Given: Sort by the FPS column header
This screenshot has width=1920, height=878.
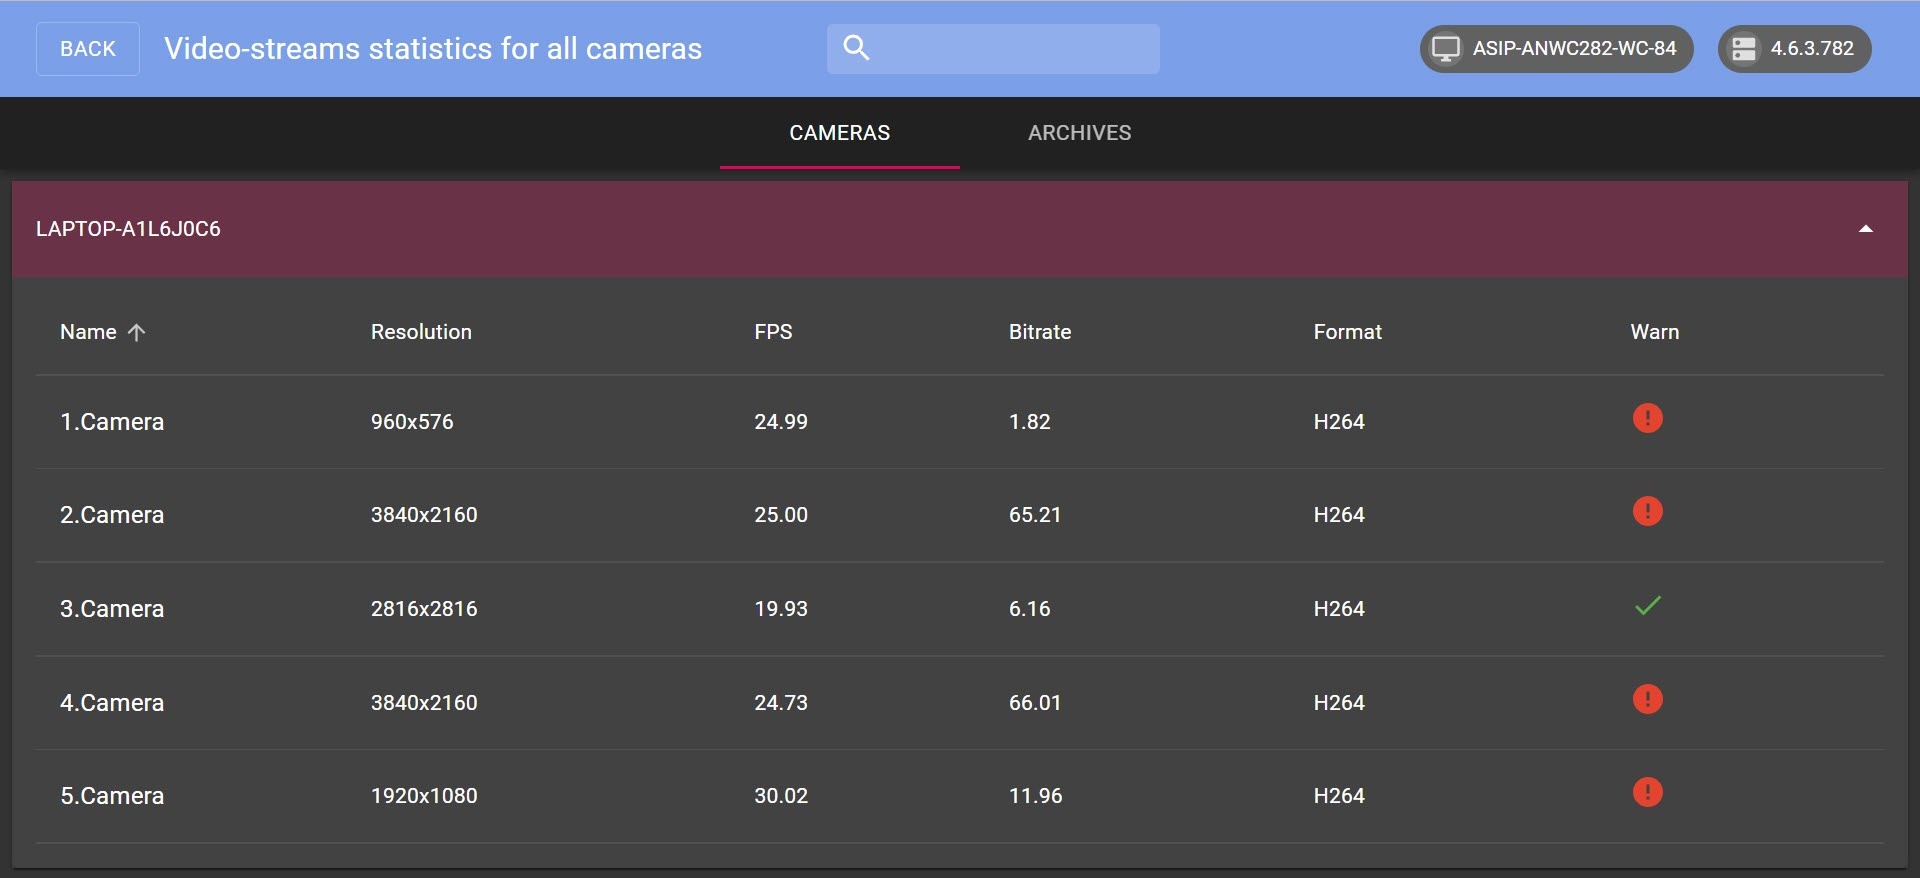Looking at the screenshot, I should point(773,332).
